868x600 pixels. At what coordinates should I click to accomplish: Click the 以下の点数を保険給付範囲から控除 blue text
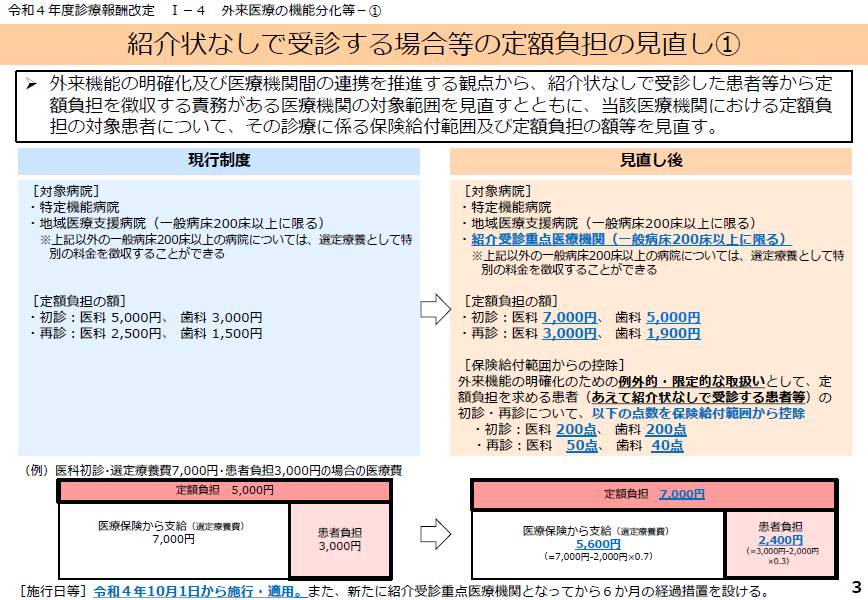pos(698,413)
